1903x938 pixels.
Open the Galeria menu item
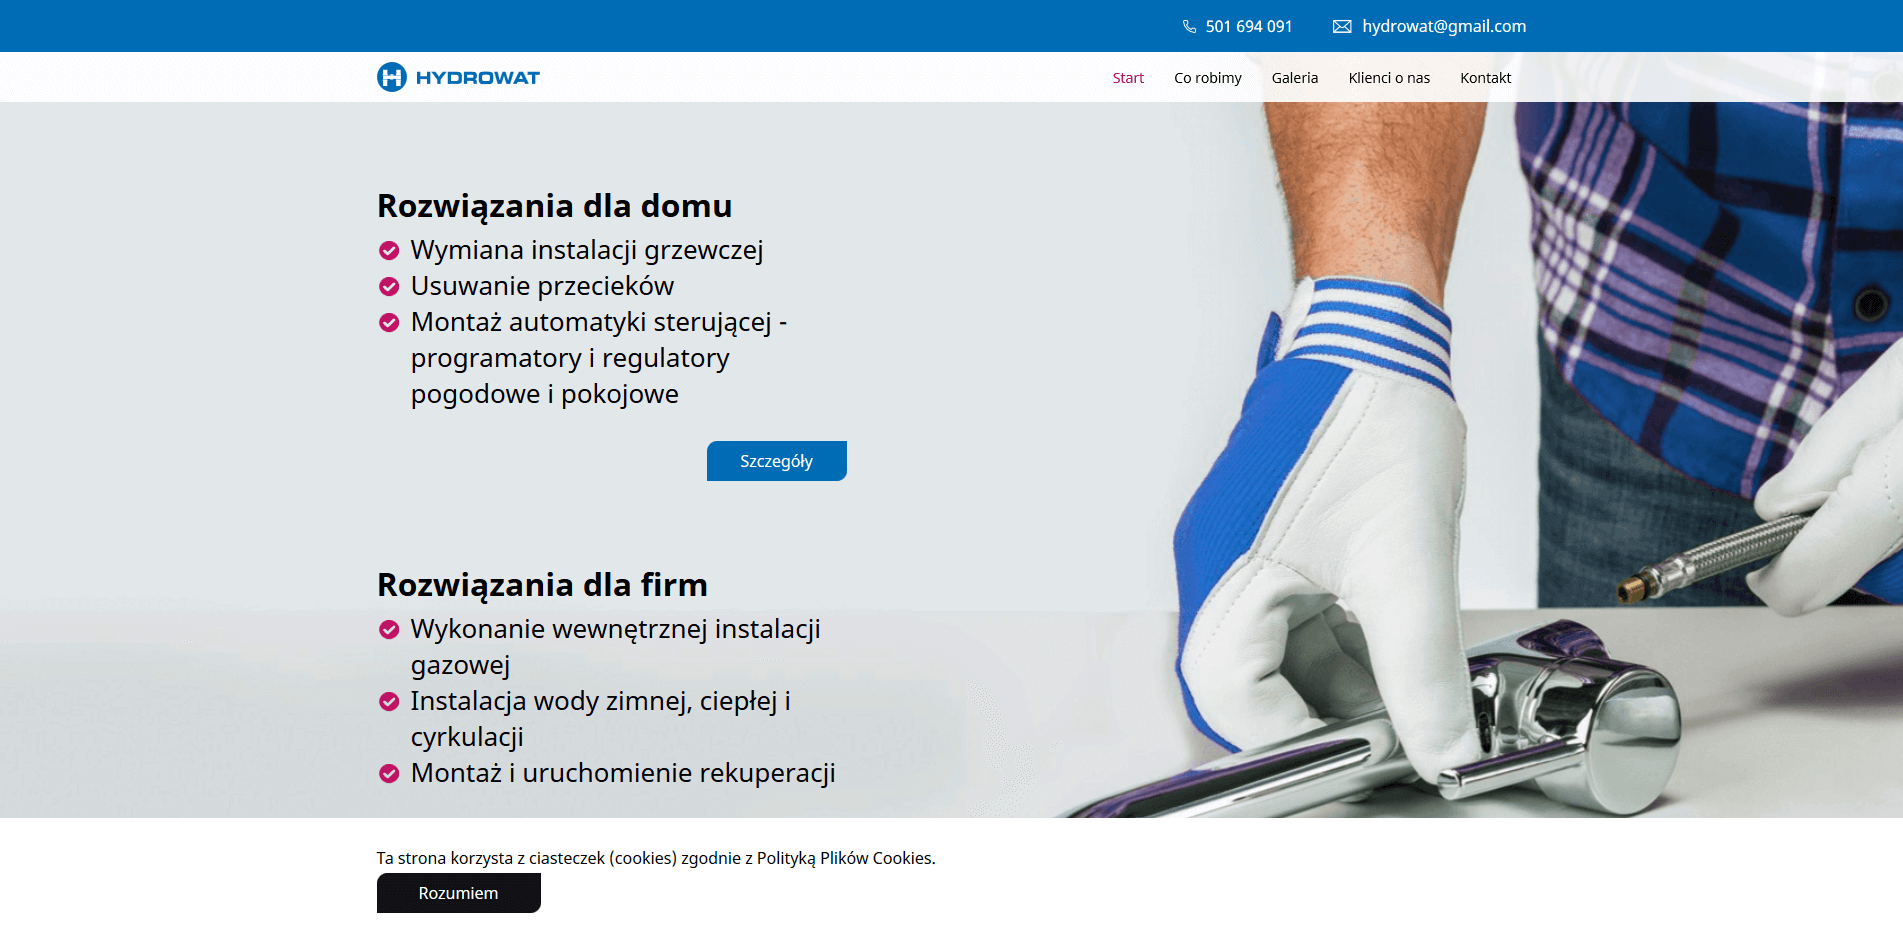pos(1294,78)
